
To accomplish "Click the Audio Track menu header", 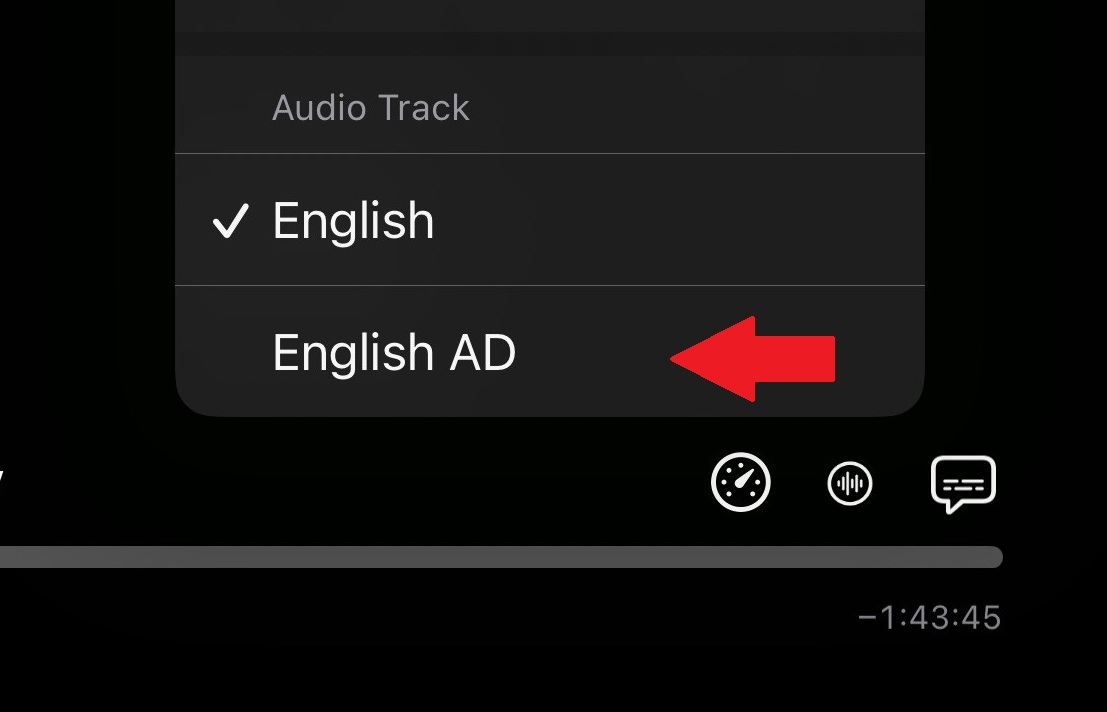I will click(x=371, y=108).
